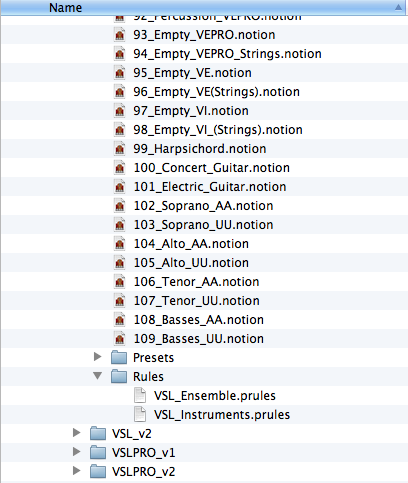Click the 97_Empty_VI.notion file icon
The width and height of the screenshot is (408, 483).
coord(120,111)
